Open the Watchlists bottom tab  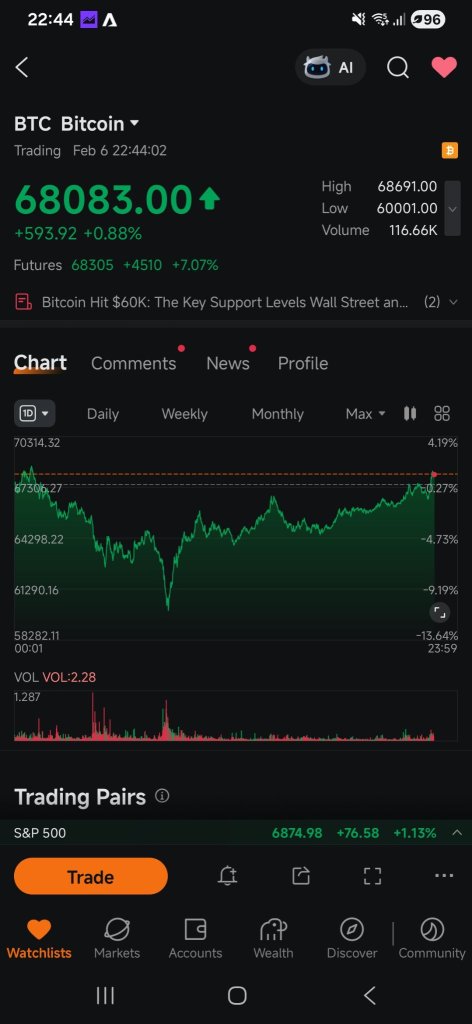pos(39,938)
